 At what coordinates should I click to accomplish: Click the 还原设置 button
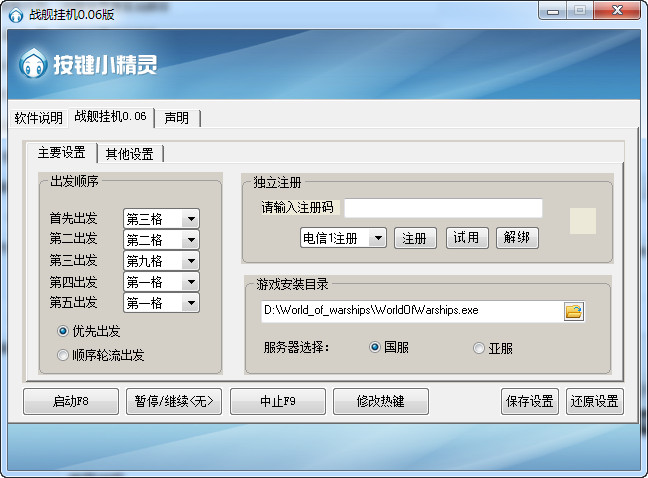595,401
